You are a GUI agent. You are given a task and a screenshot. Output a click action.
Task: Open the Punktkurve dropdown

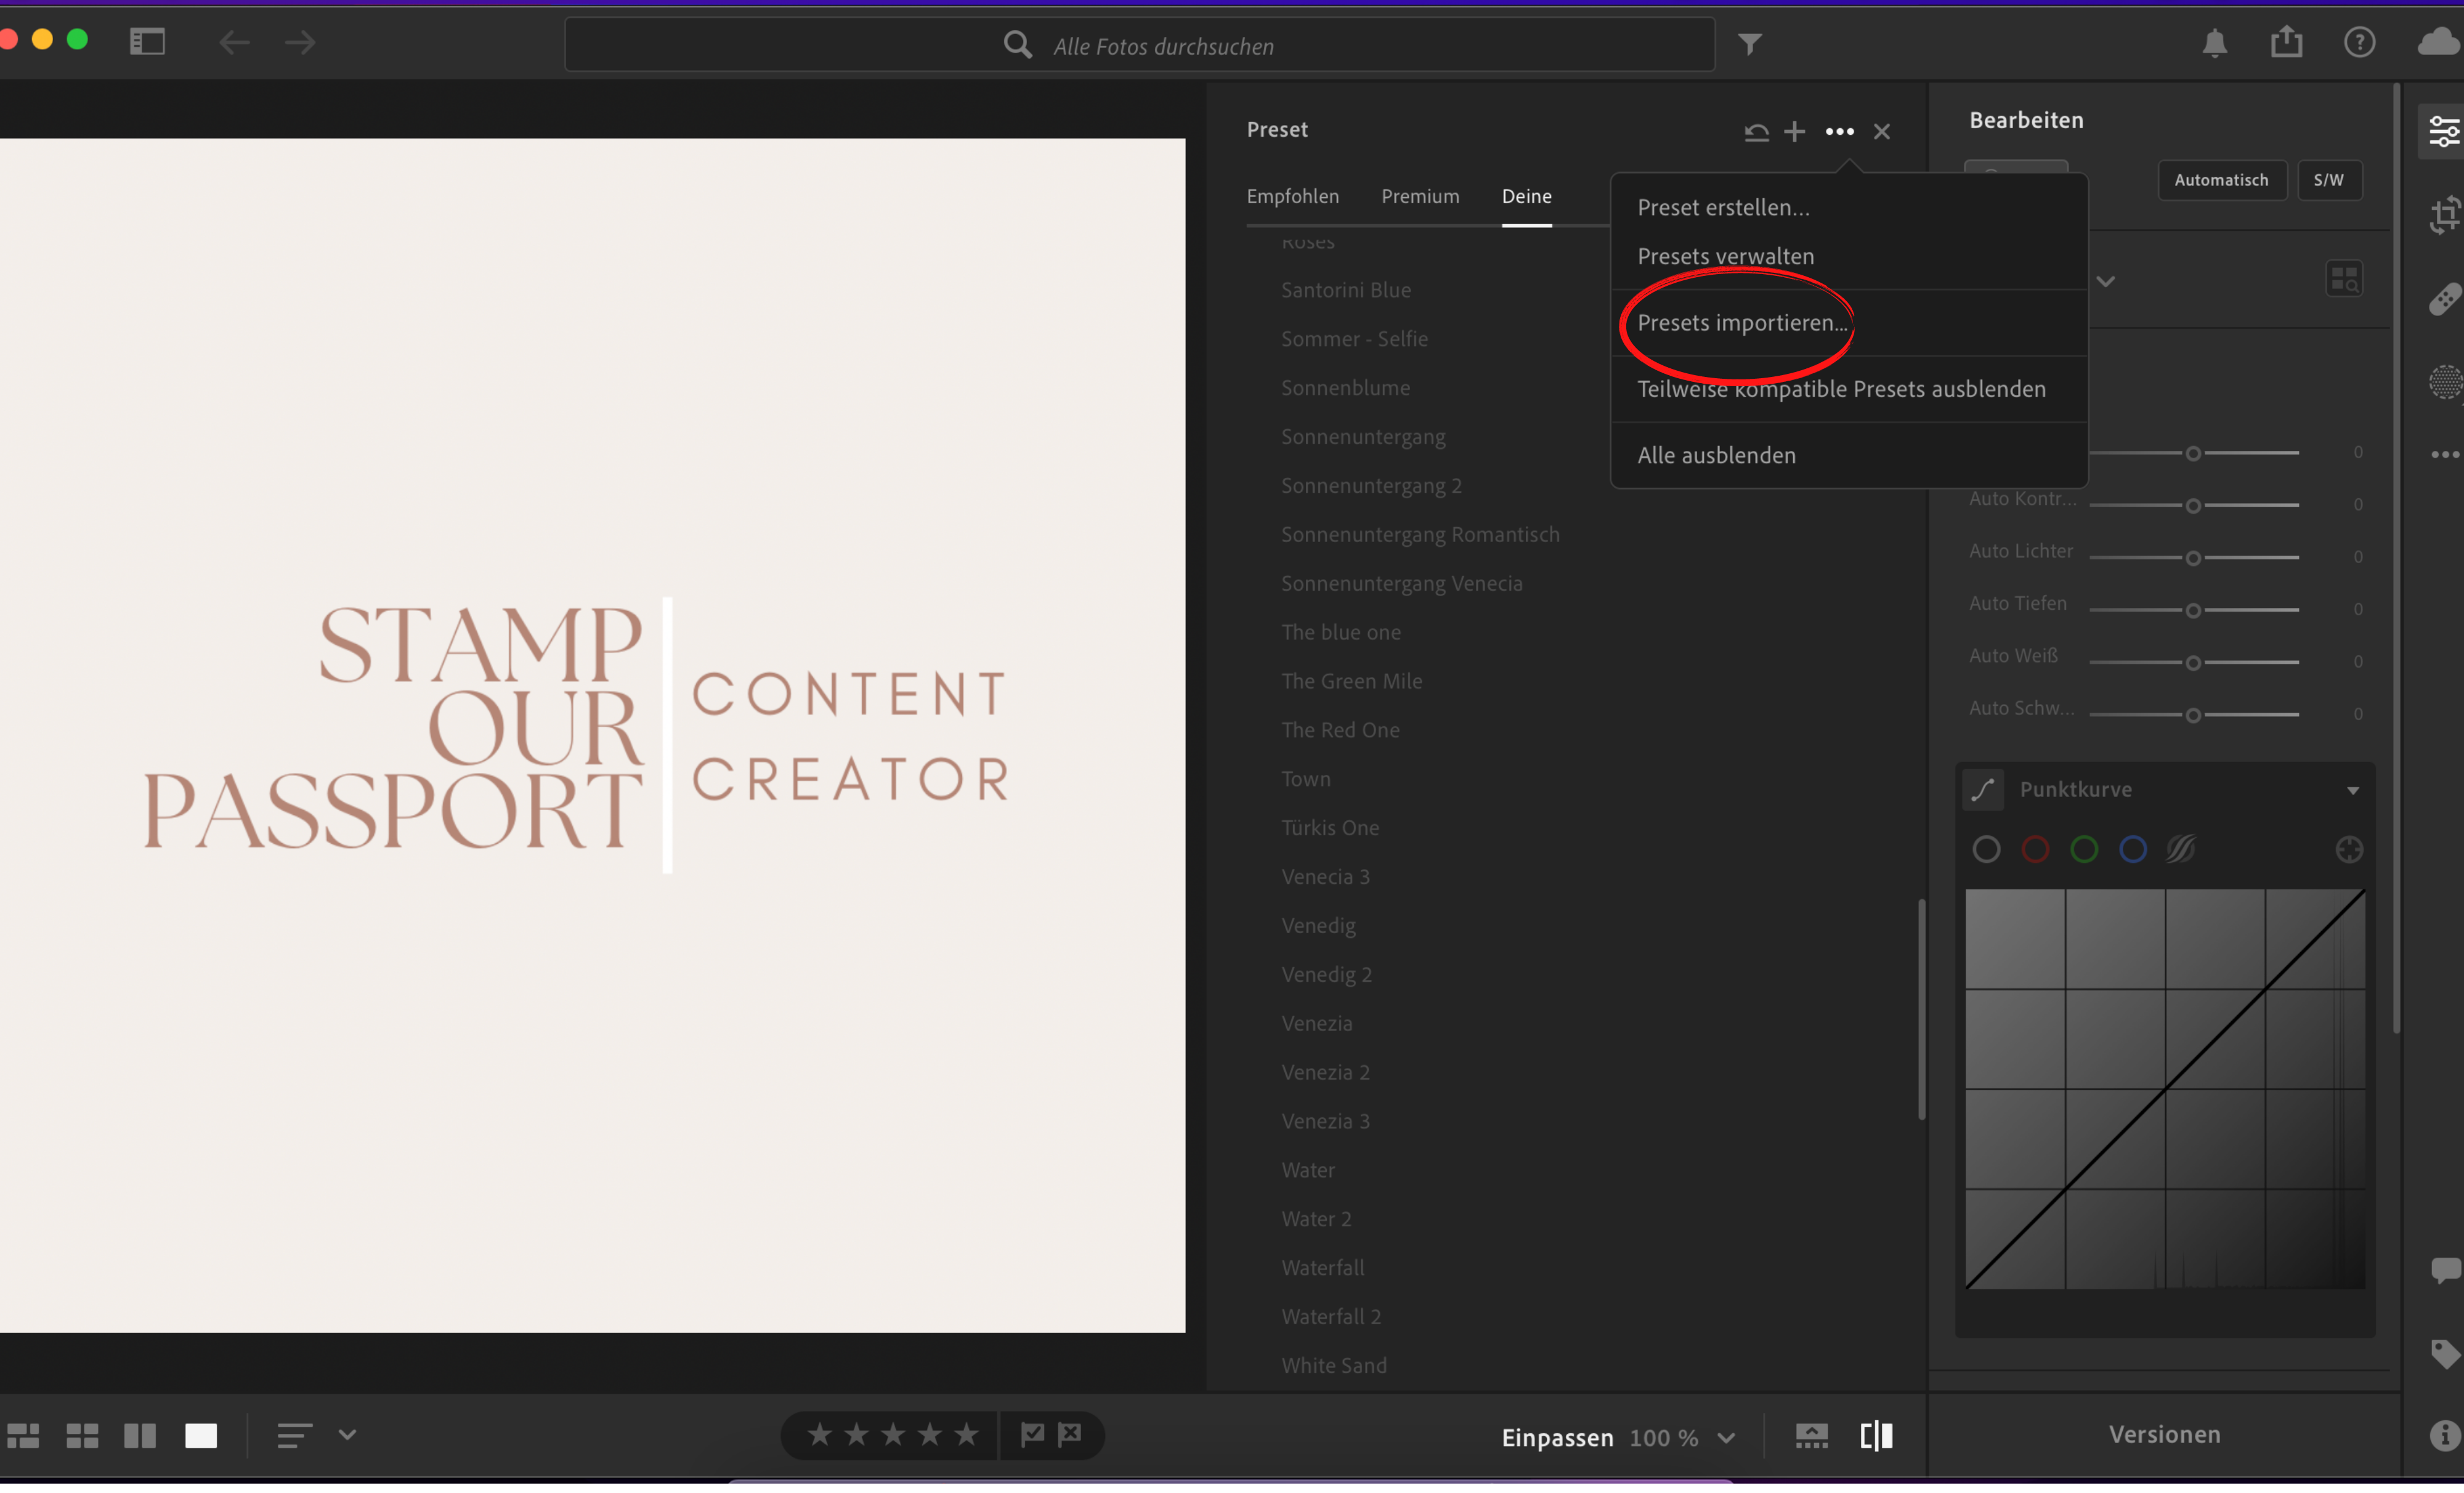click(x=2353, y=791)
